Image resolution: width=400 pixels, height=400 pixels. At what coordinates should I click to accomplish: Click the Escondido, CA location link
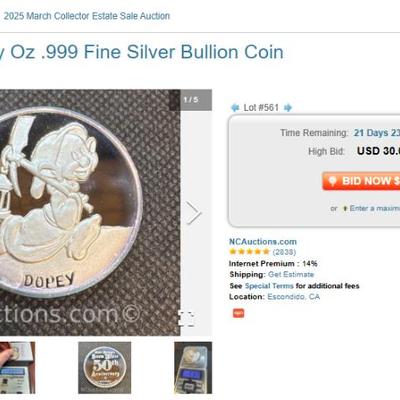293,297
